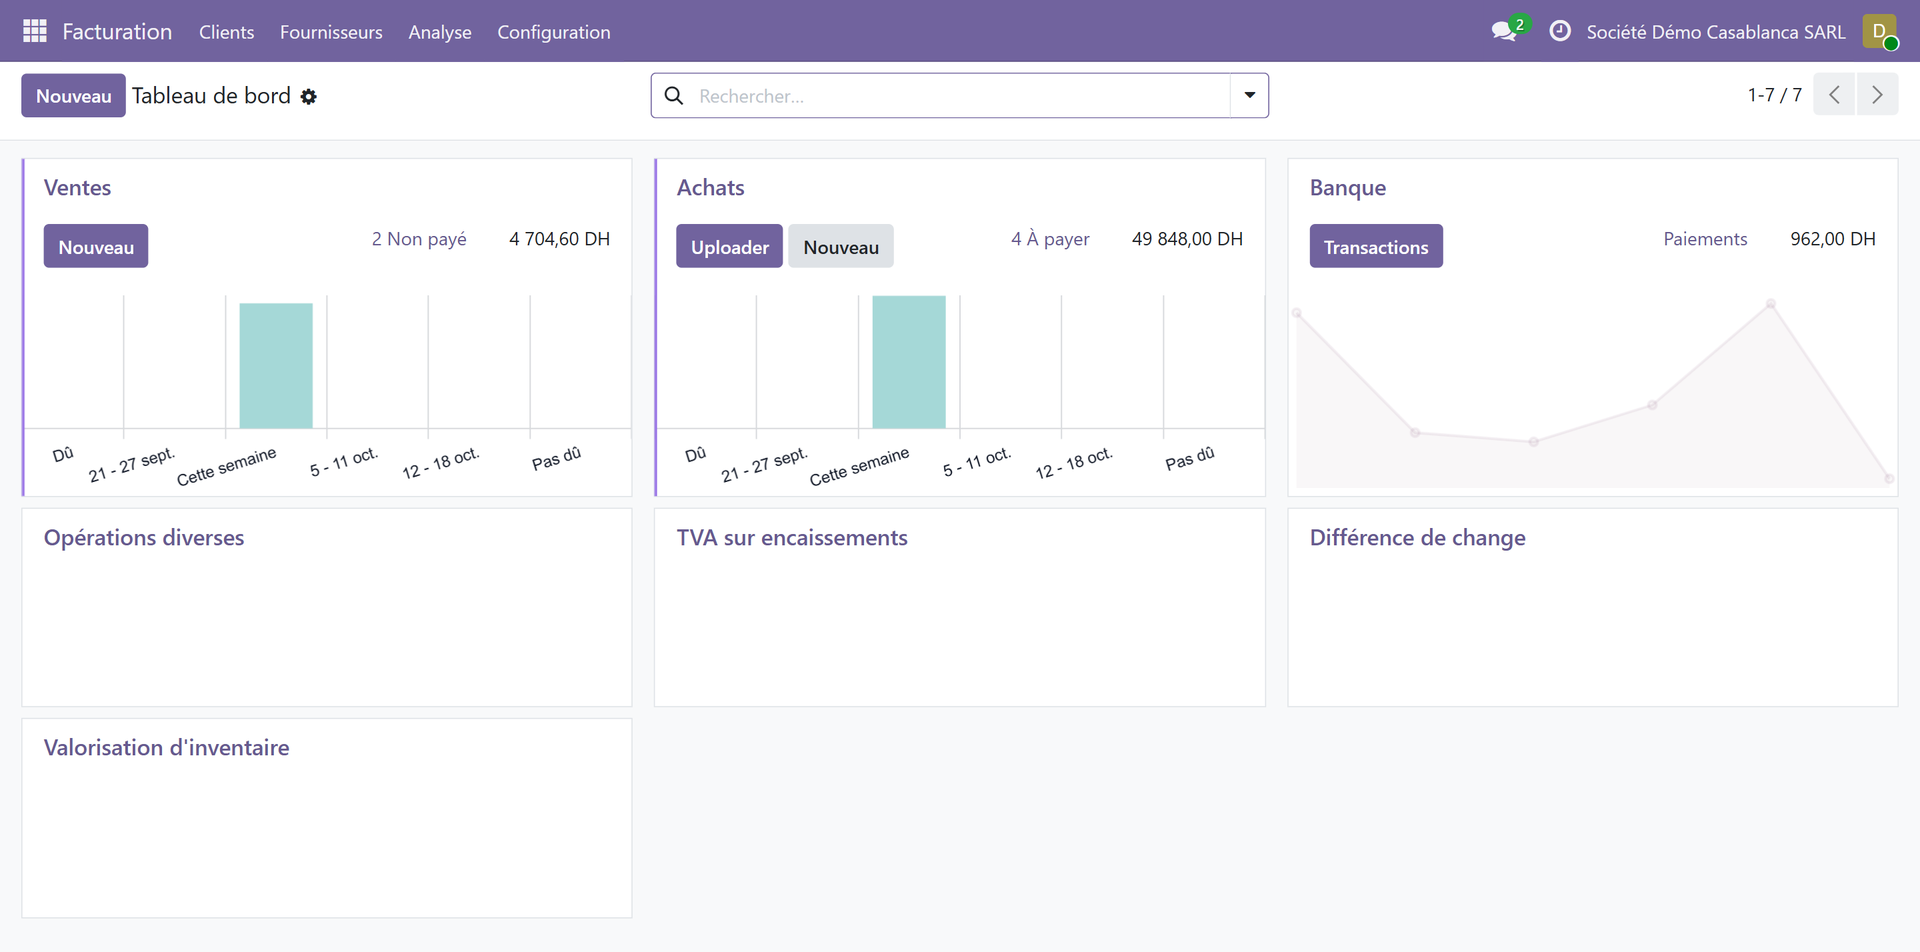
Task: Click the Banque line chart
Action: point(1593,392)
